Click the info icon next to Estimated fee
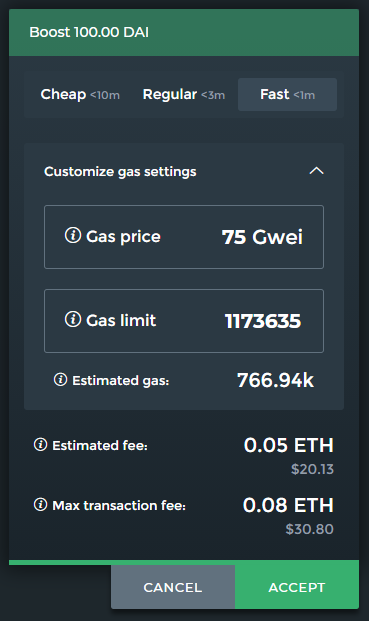The width and height of the screenshot is (369, 621). point(40,445)
